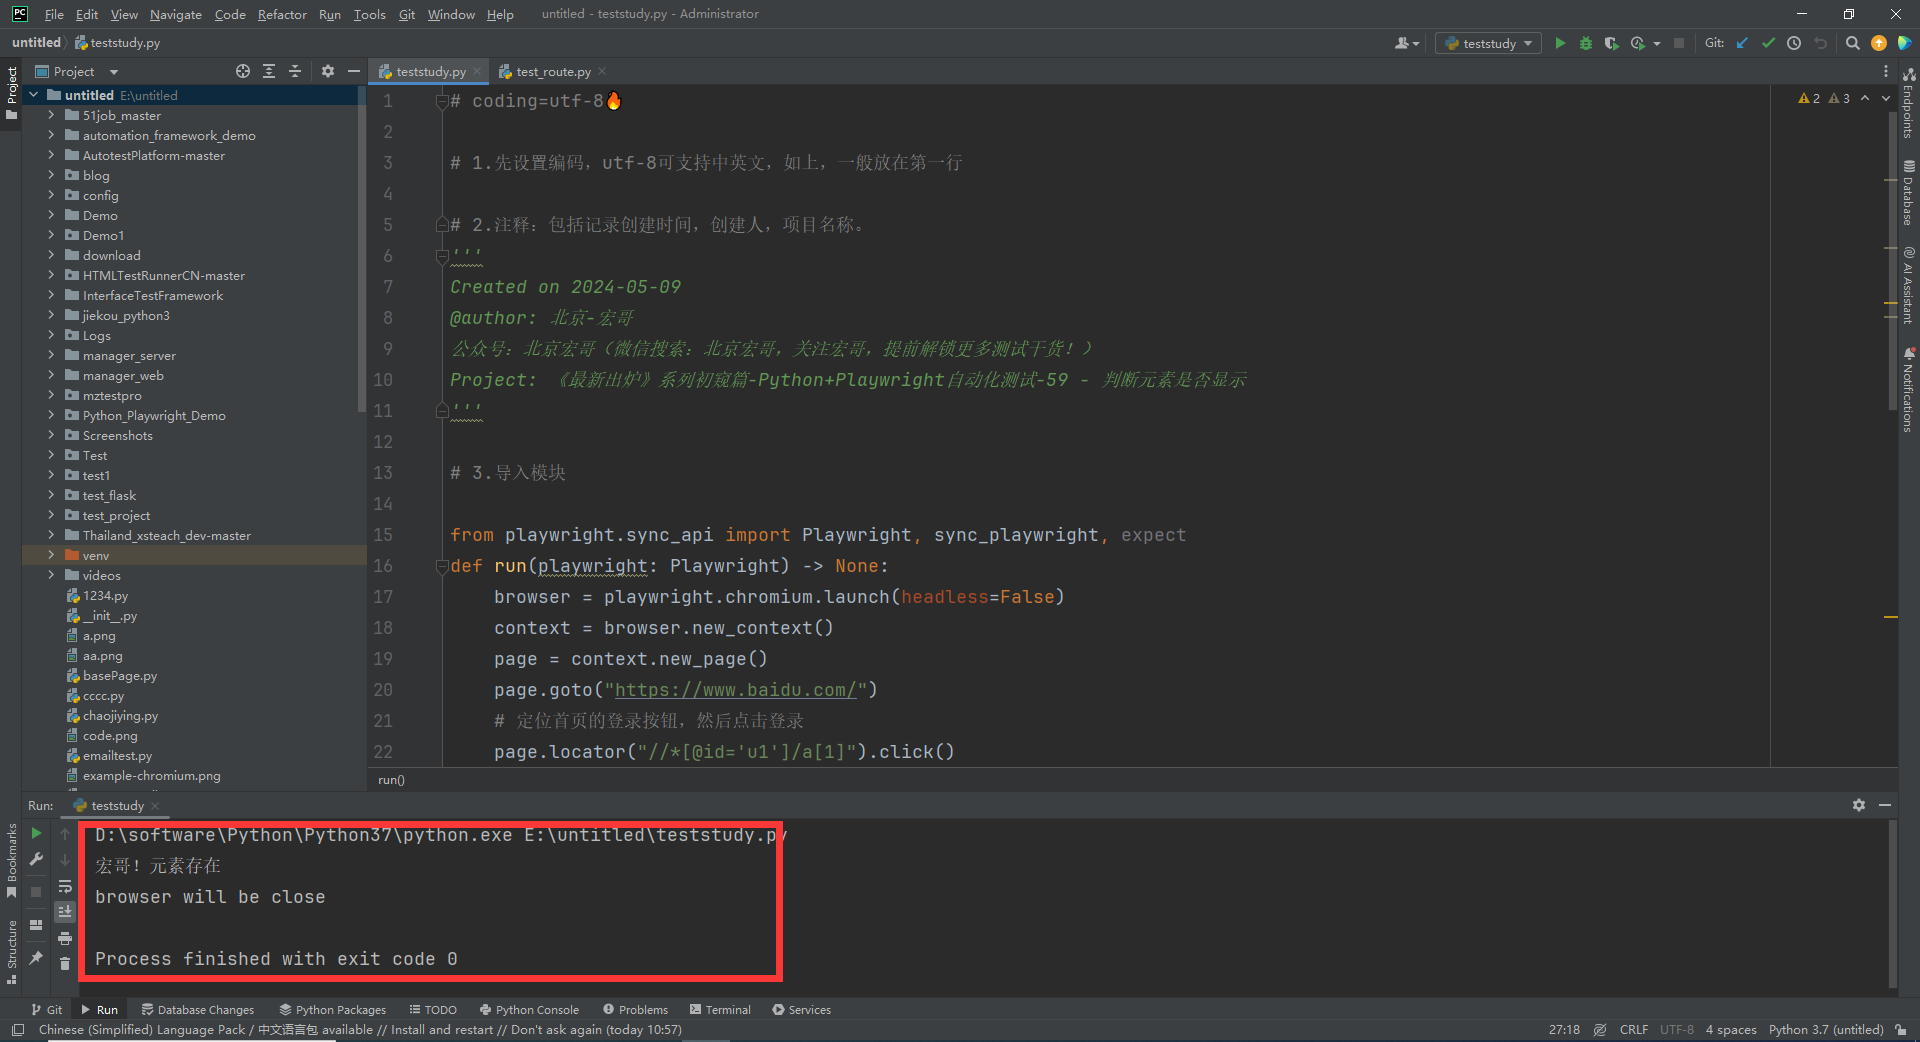This screenshot has width=1920, height=1042.
Task: Click the UTF-8 encoding in status bar
Action: coord(1677,1030)
